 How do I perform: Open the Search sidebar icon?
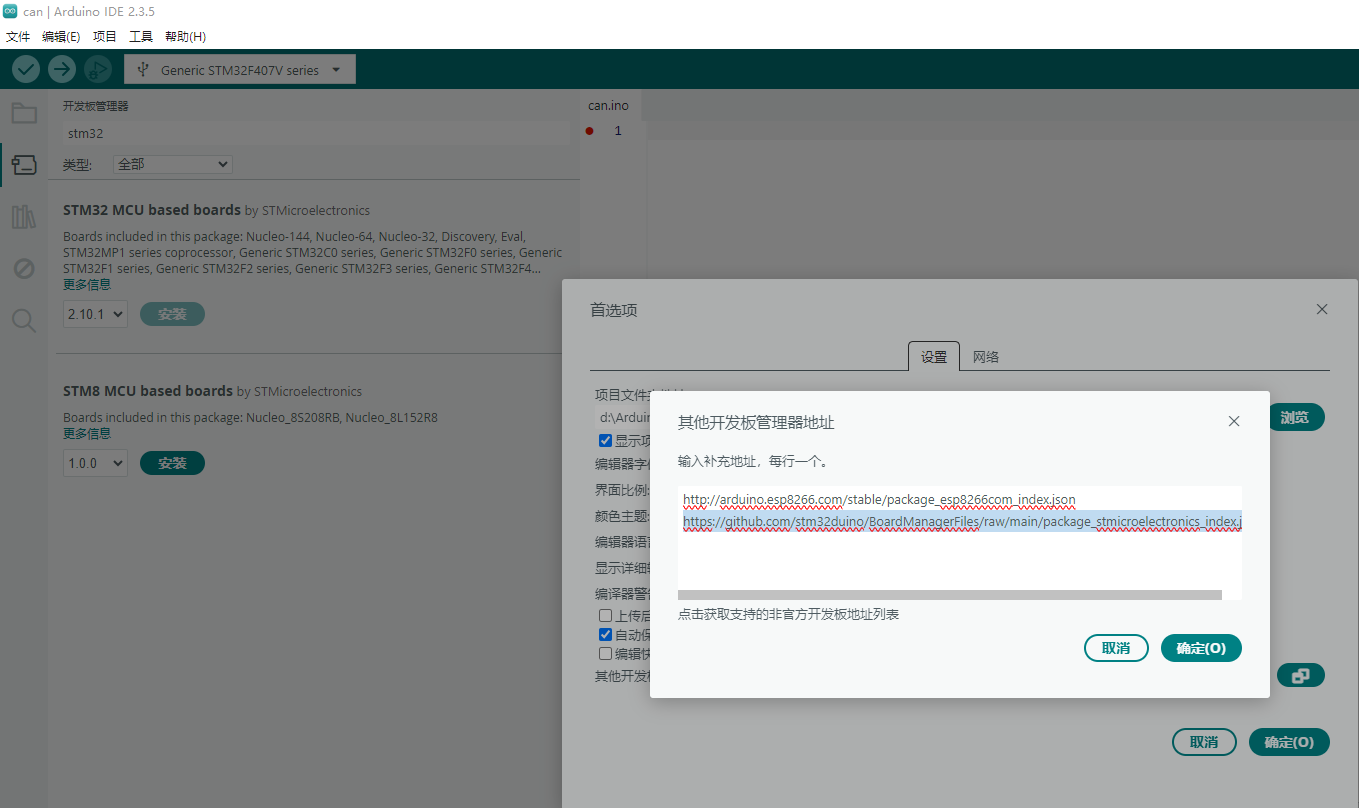pos(24,320)
